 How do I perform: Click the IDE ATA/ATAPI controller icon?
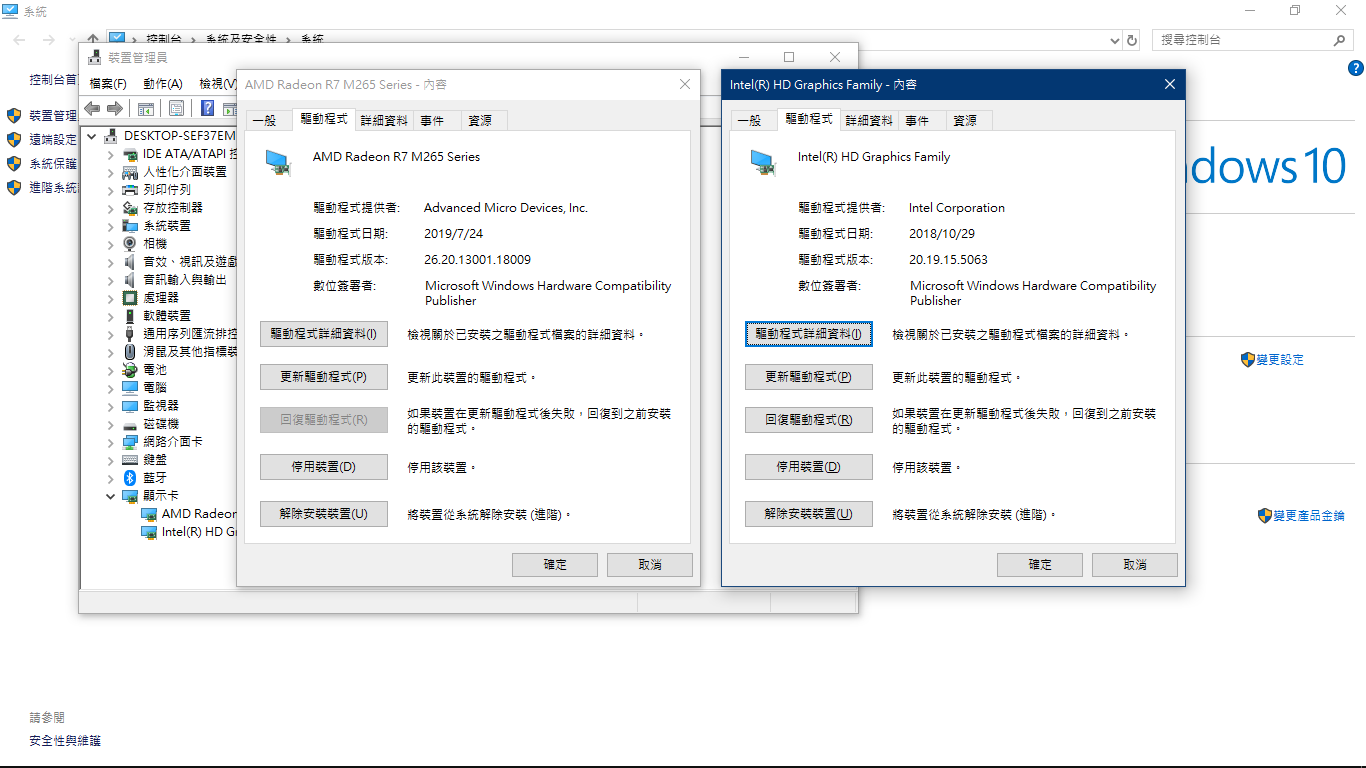[130, 154]
